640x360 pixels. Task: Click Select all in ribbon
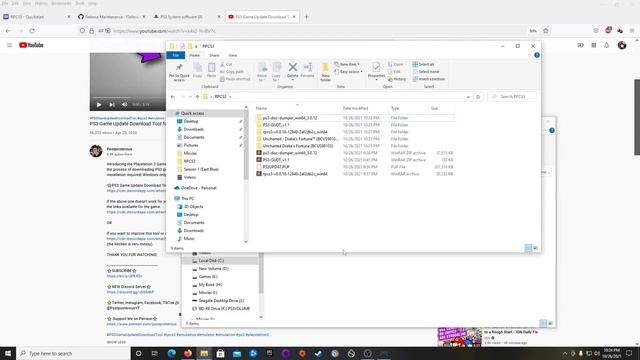click(x=423, y=64)
